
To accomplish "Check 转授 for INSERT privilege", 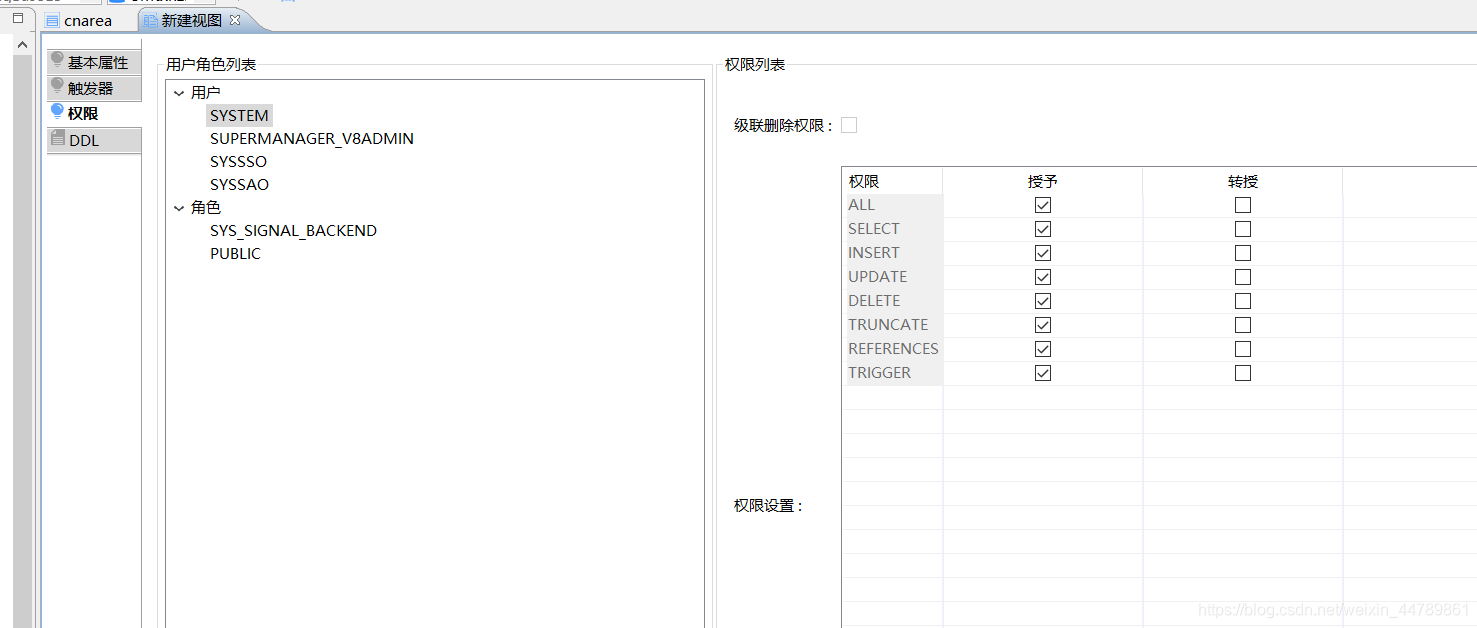I will point(1243,253).
